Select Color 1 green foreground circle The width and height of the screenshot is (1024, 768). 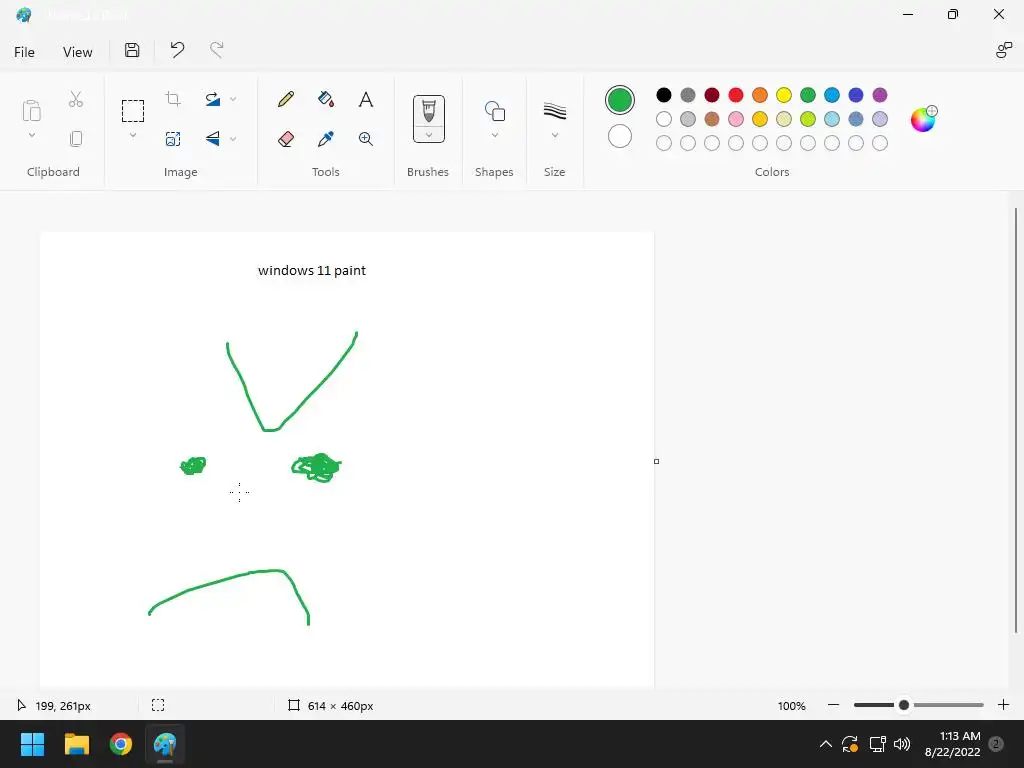click(620, 100)
